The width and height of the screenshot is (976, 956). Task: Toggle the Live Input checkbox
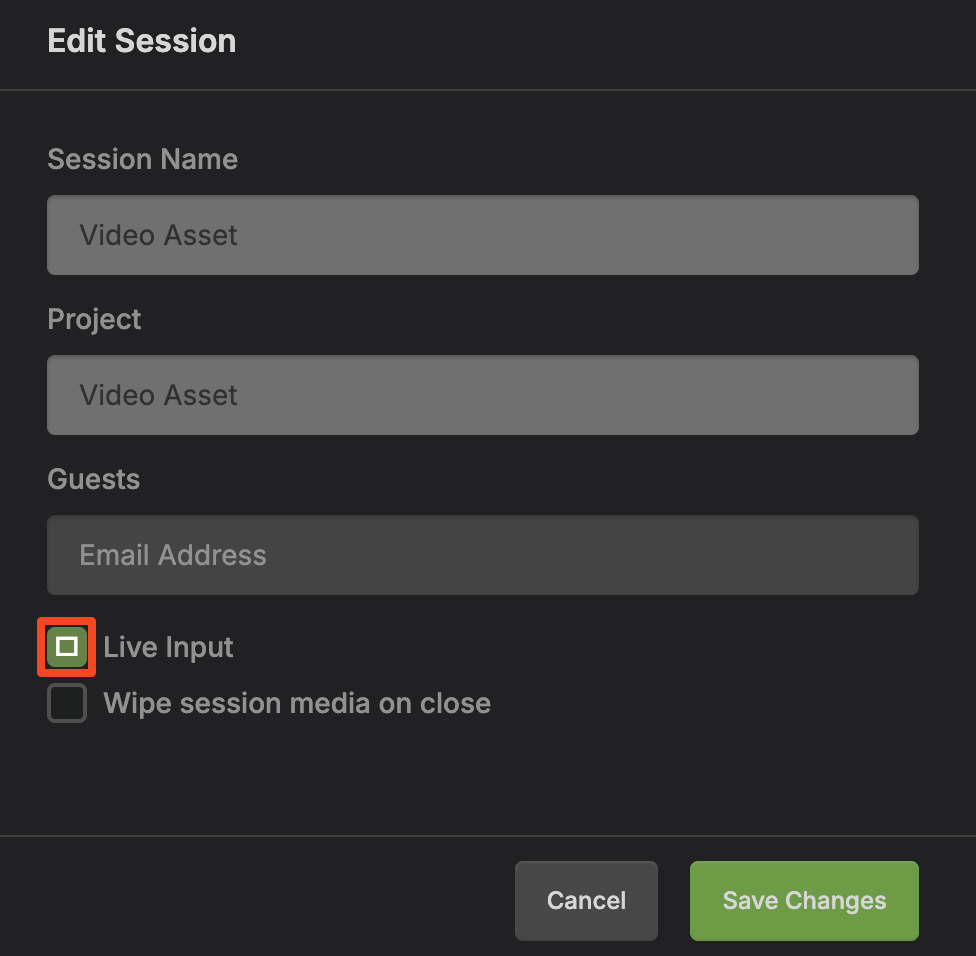[67, 647]
